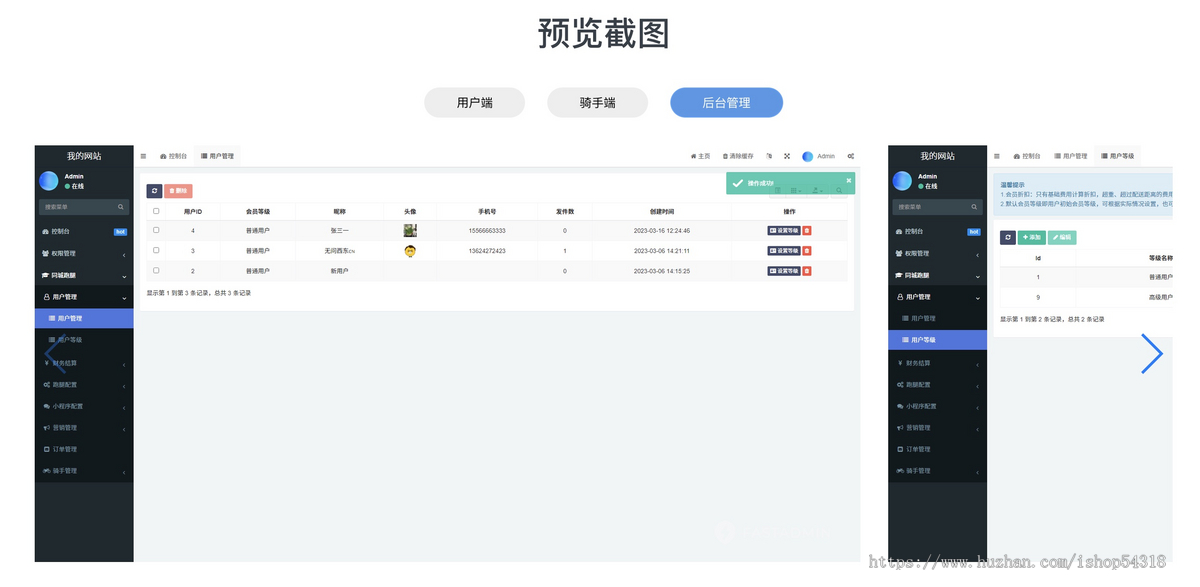This screenshot has height=587, width=1200.
Task: Click timestamp 2023-03-16 12:24:46 cell
Action: click(x=661, y=230)
